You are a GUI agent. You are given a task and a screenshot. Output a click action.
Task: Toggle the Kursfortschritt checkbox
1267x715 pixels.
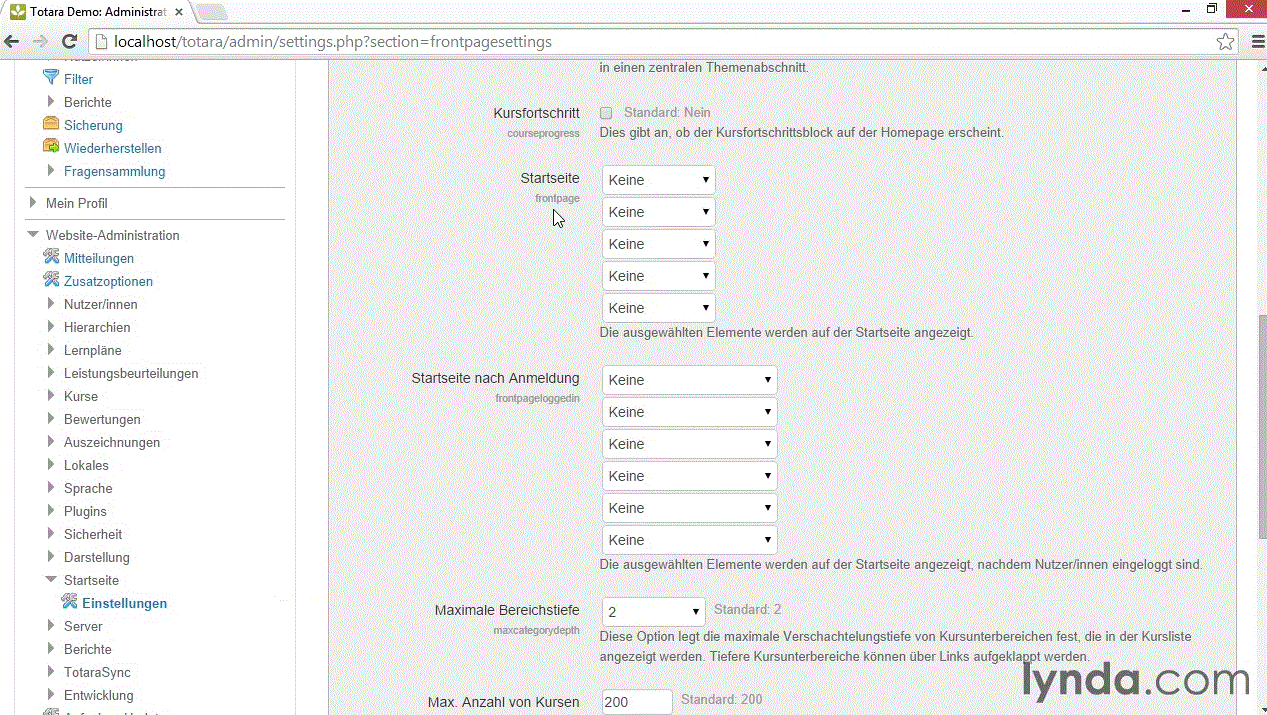(606, 113)
